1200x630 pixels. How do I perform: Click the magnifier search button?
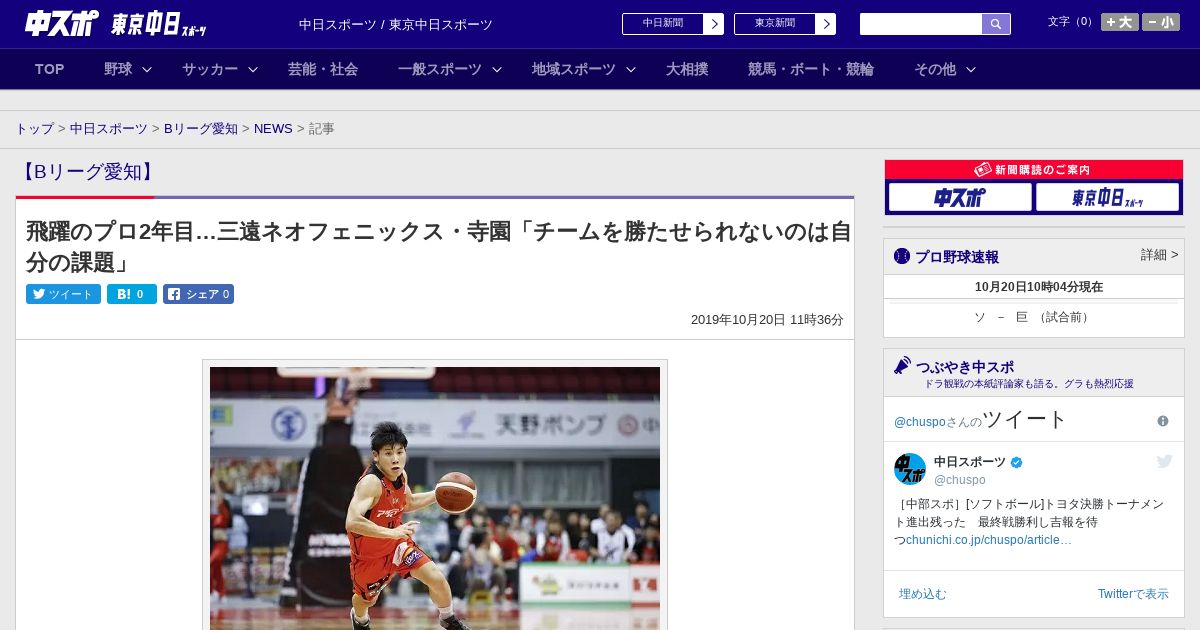[996, 24]
